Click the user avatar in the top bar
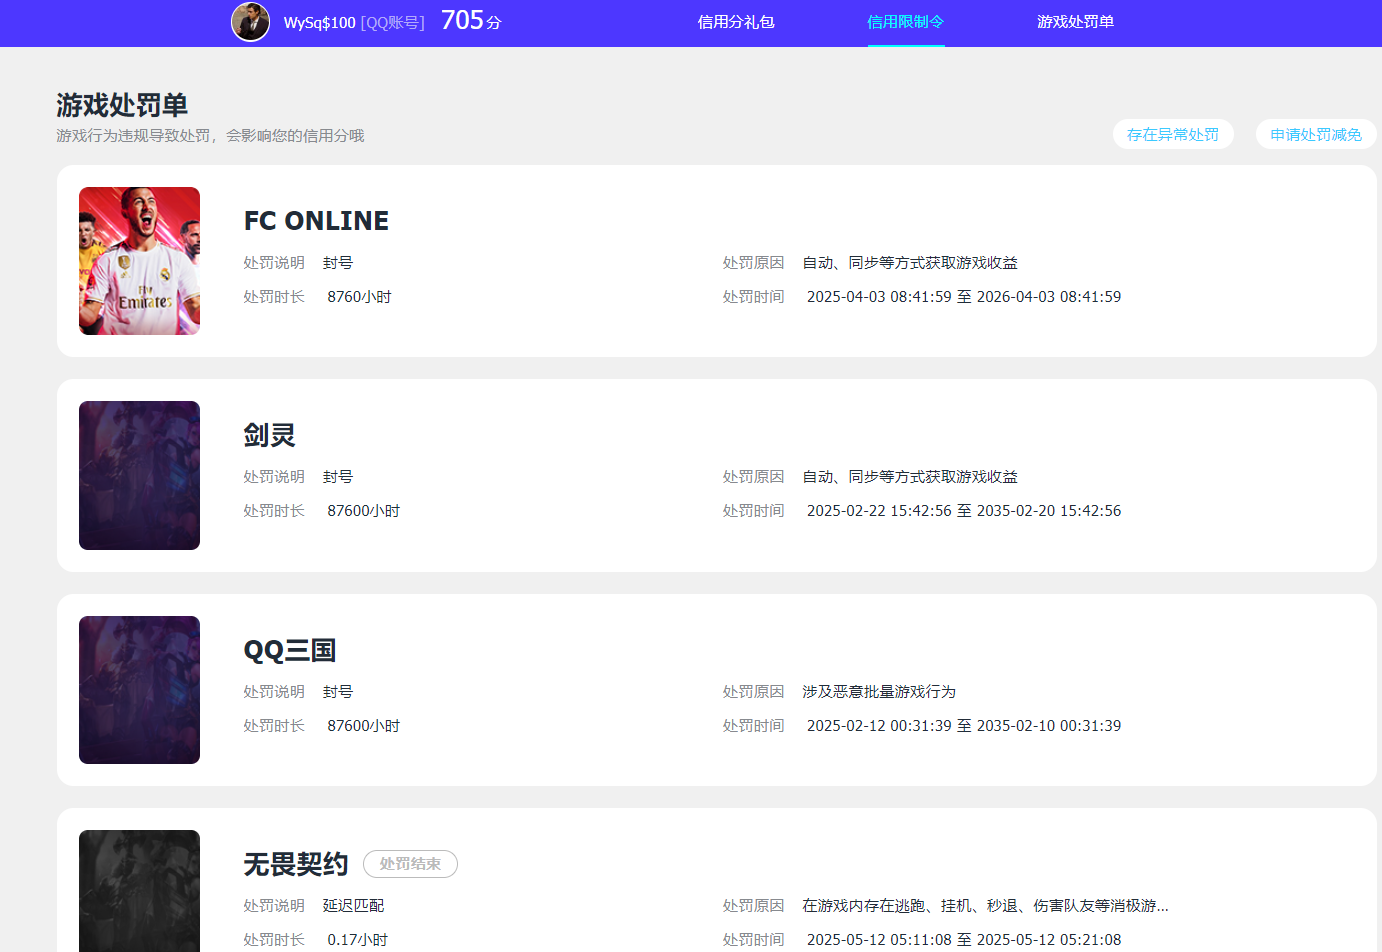 [x=250, y=23]
